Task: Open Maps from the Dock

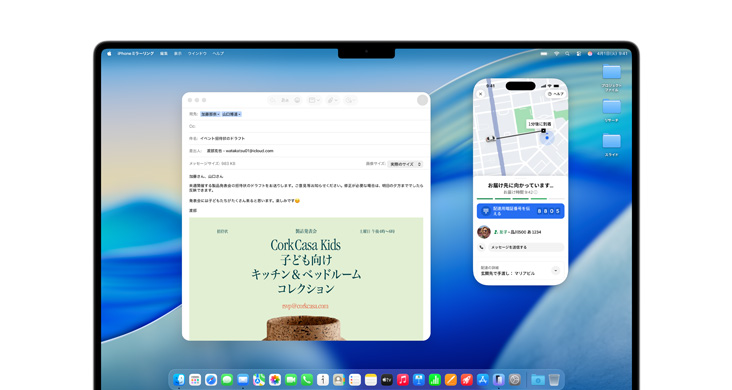Action: [259, 380]
